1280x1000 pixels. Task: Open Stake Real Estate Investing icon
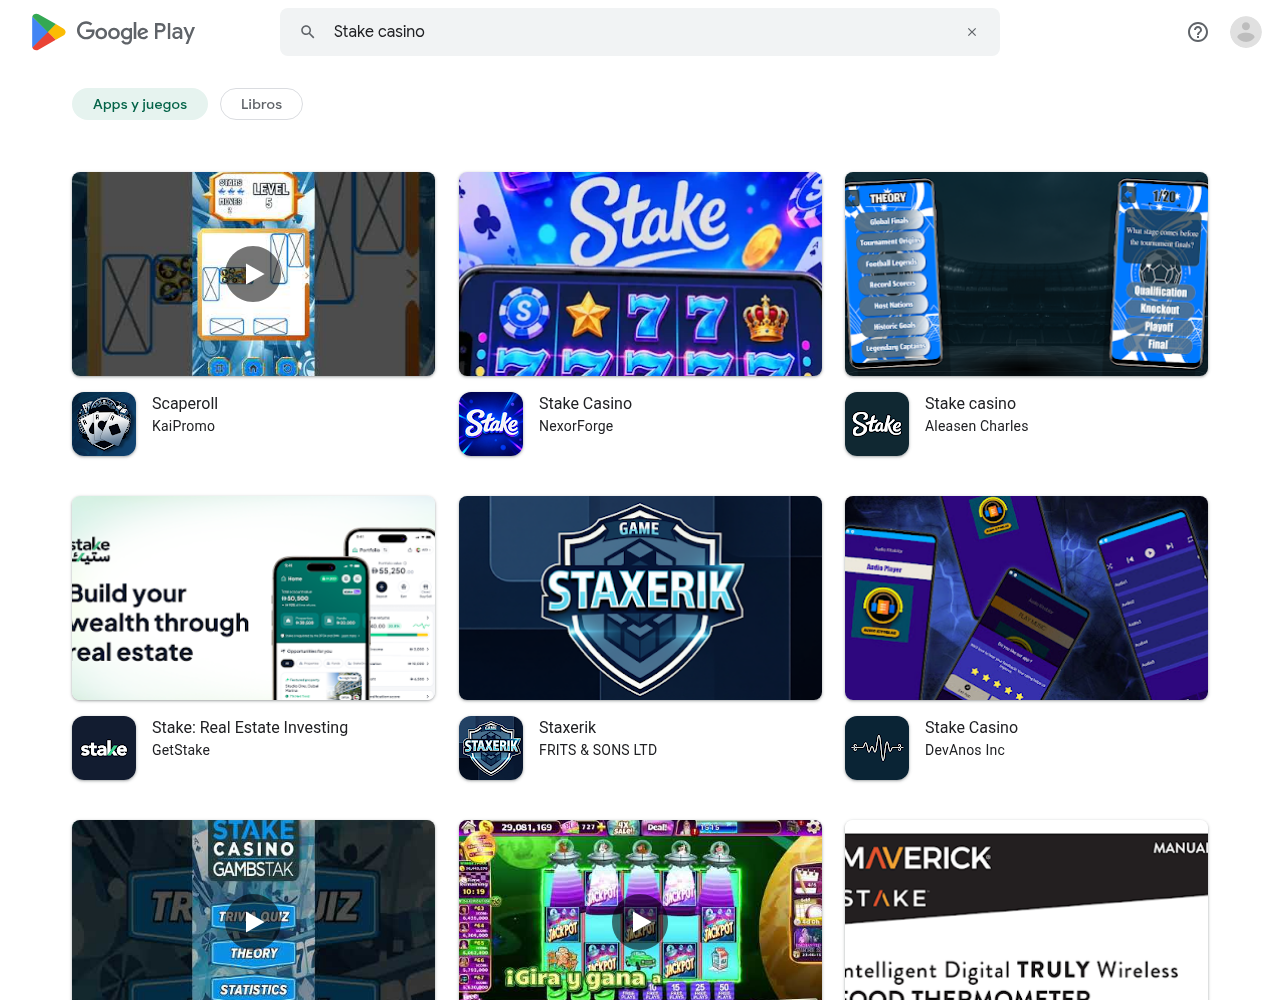click(x=104, y=748)
